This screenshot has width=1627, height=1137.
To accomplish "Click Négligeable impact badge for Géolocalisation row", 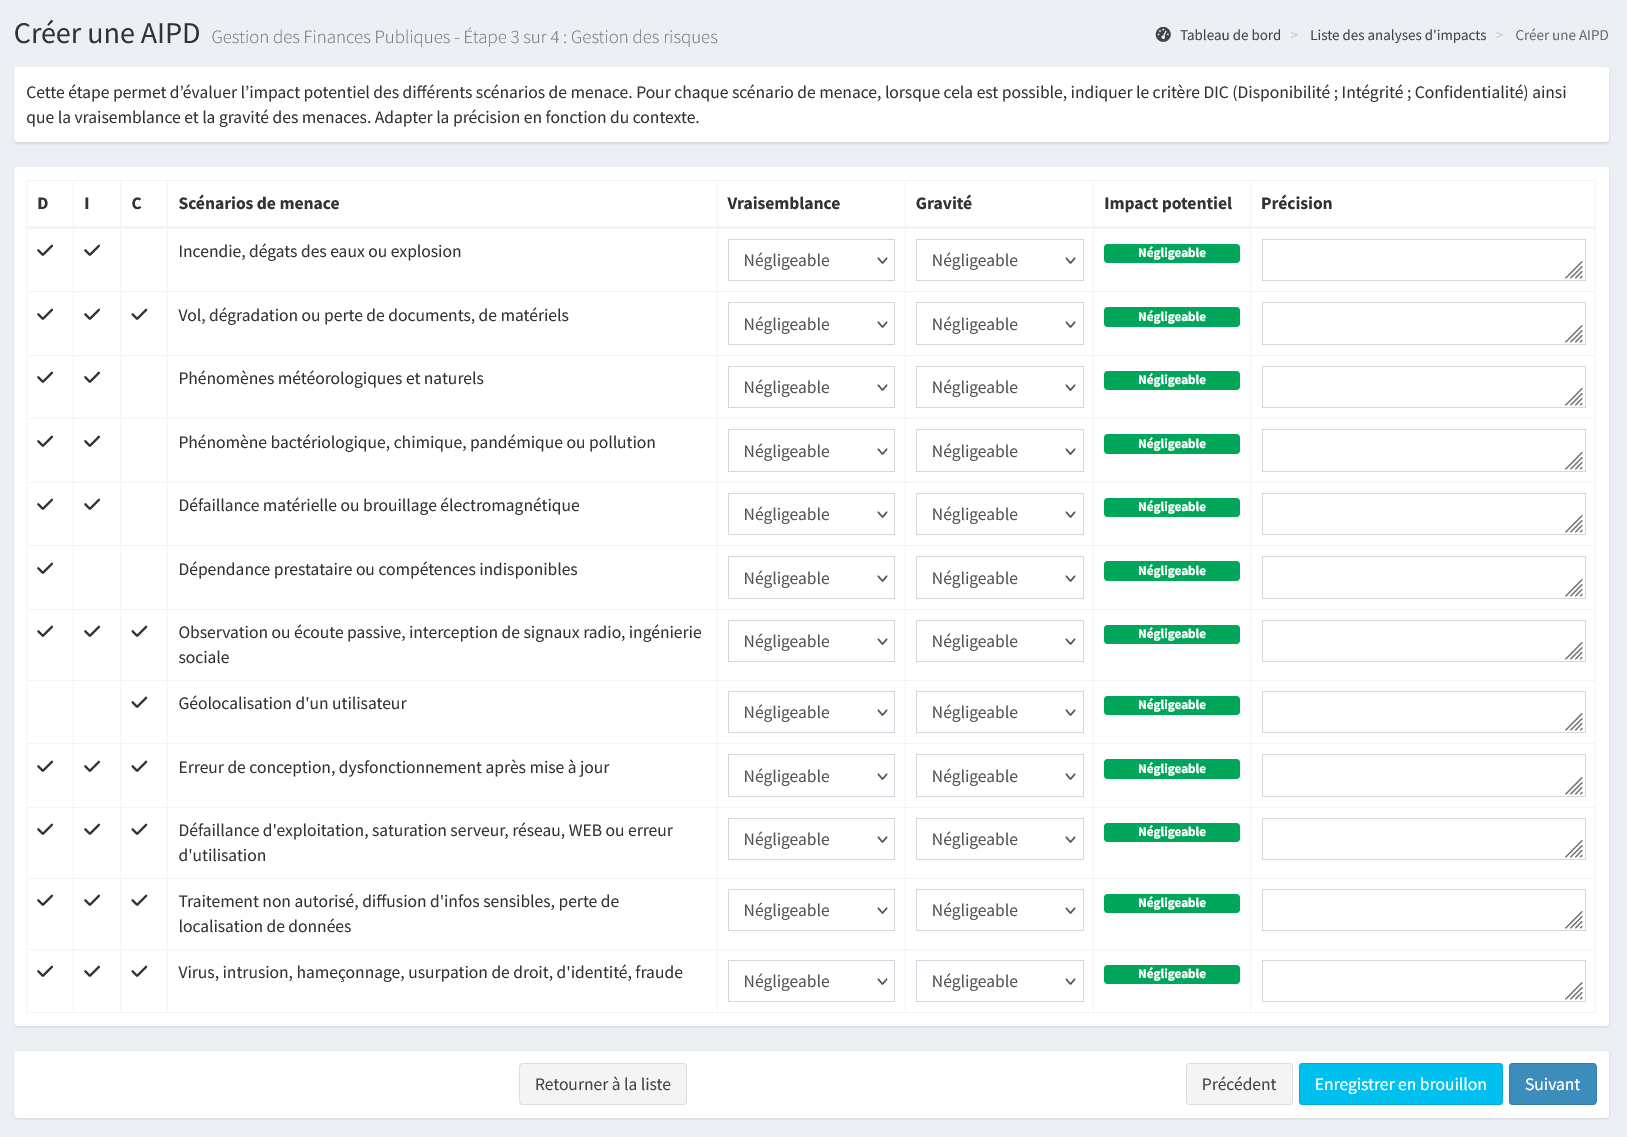I will pos(1172,705).
